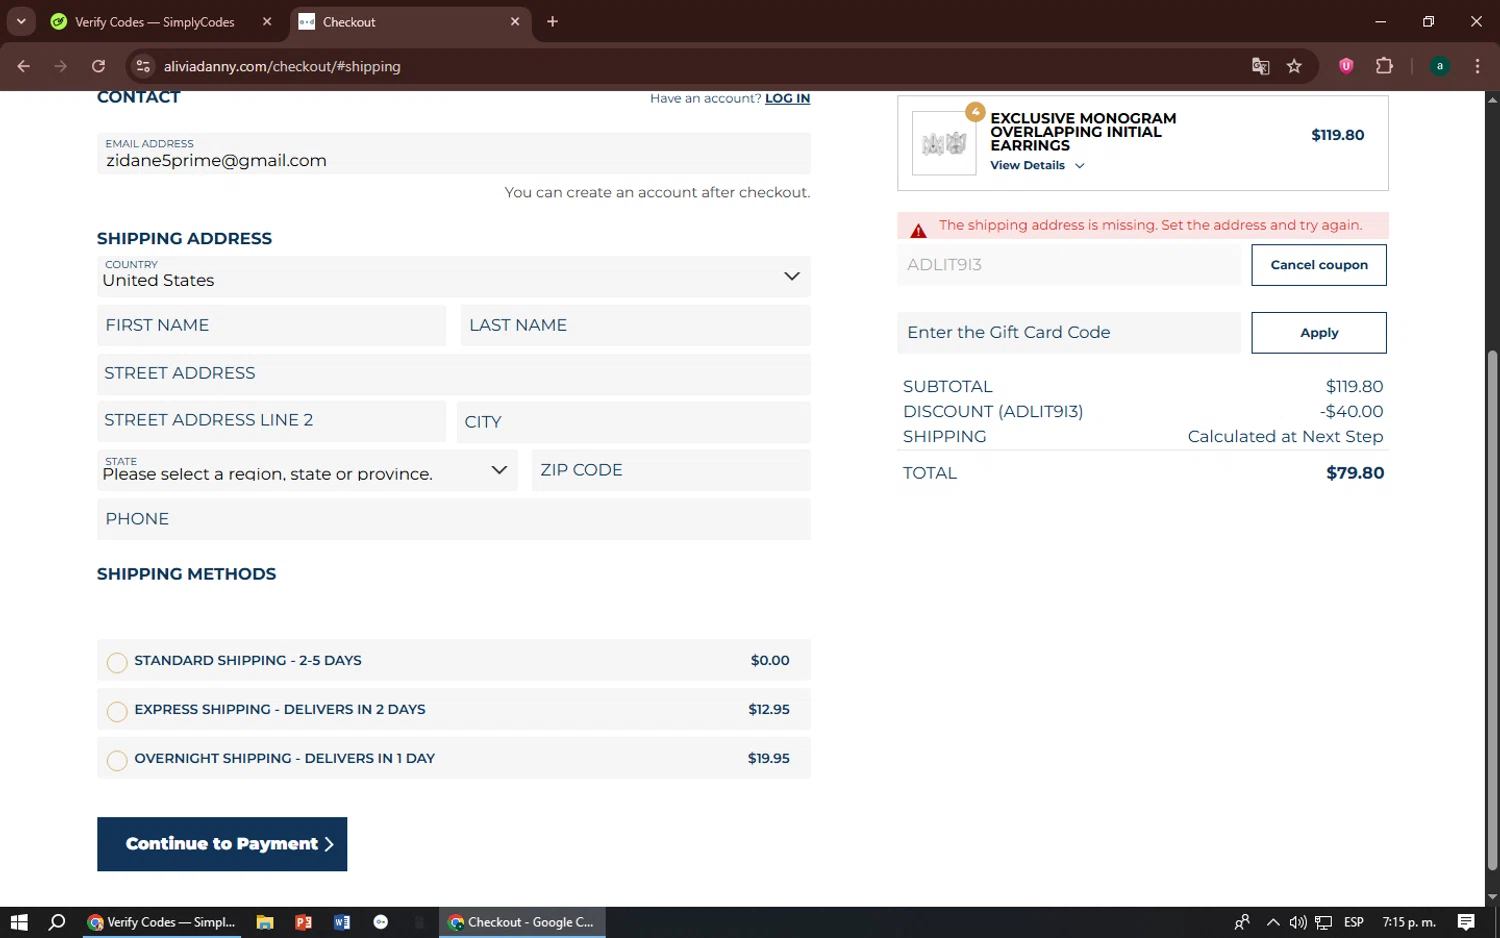Click the Discount -$40.00 value

click(1351, 411)
